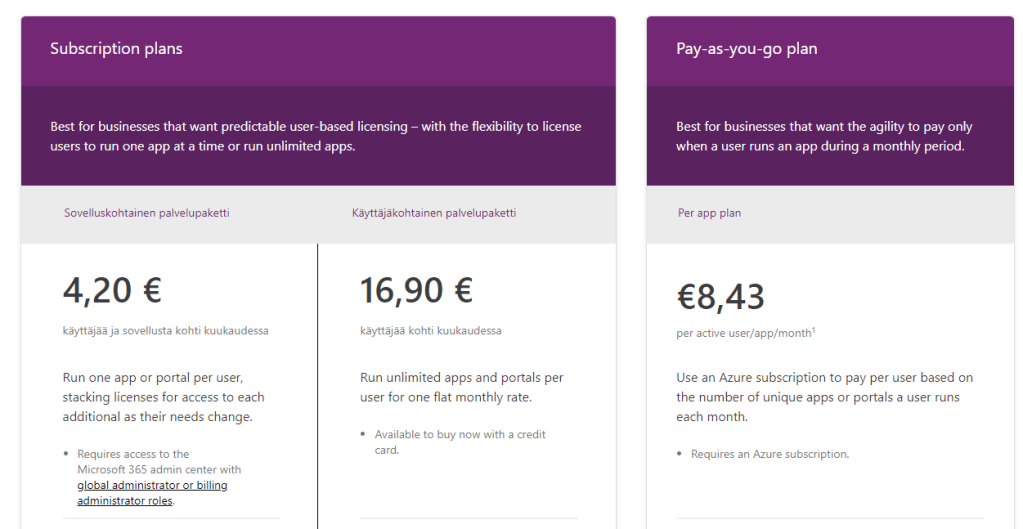The height and width of the screenshot is (529, 1023).
Task: Click the Subscription plans heading
Action: pyautogui.click(x=116, y=48)
